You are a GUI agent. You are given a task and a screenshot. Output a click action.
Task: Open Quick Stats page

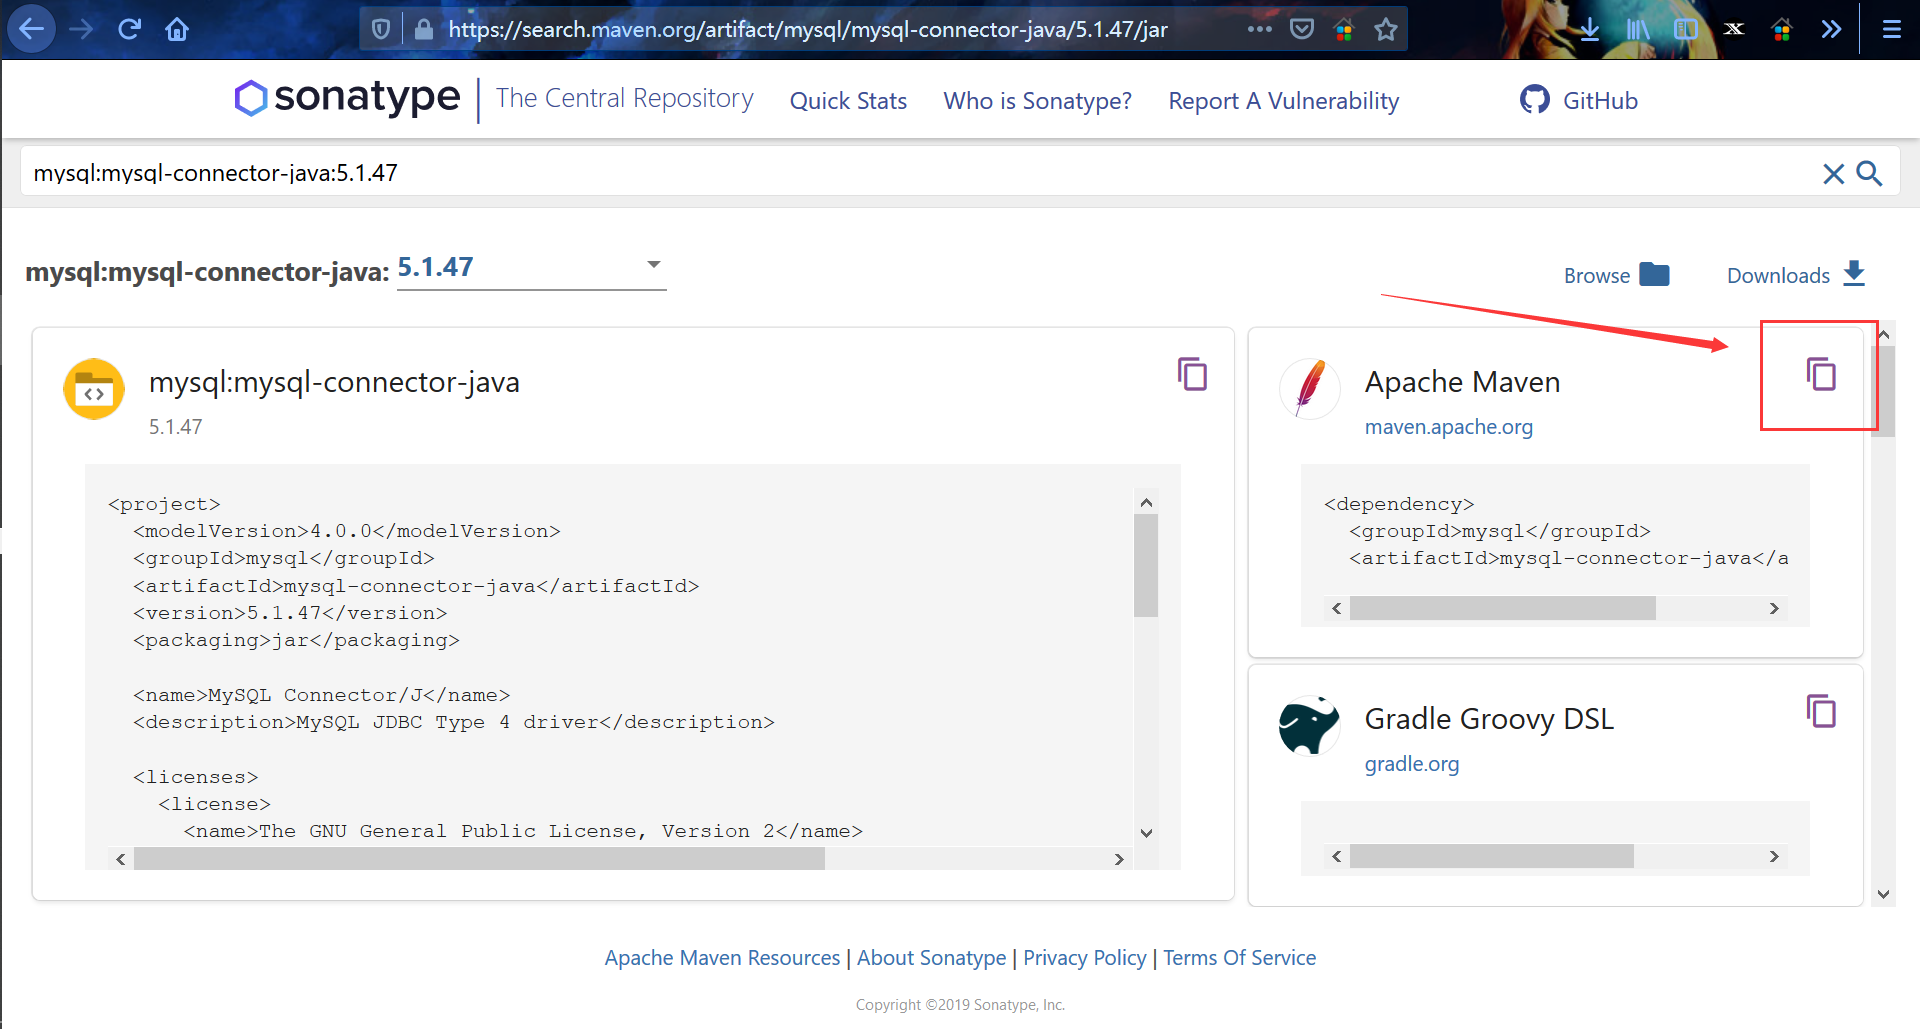click(848, 101)
